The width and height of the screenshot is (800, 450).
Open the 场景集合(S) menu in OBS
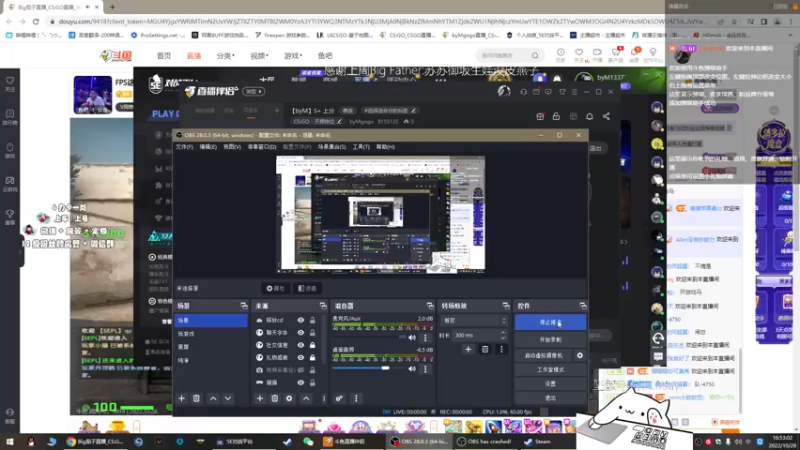coord(332,147)
